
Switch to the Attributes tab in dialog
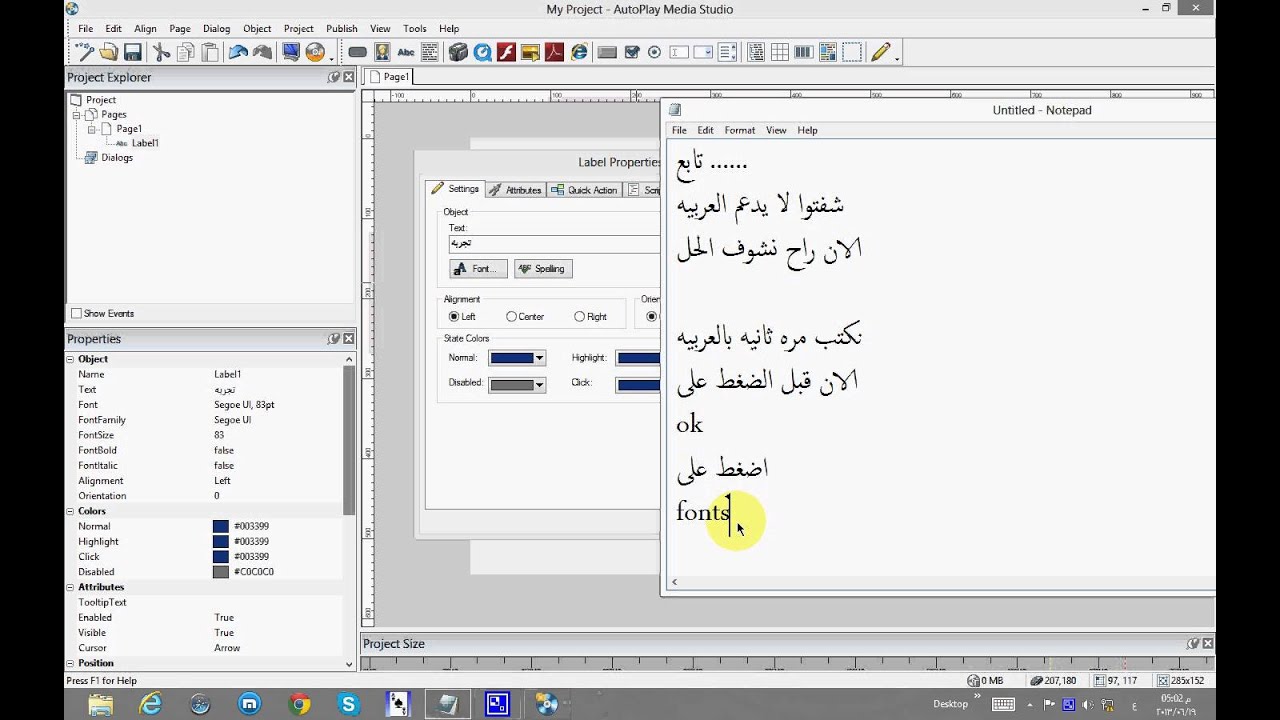pos(516,190)
